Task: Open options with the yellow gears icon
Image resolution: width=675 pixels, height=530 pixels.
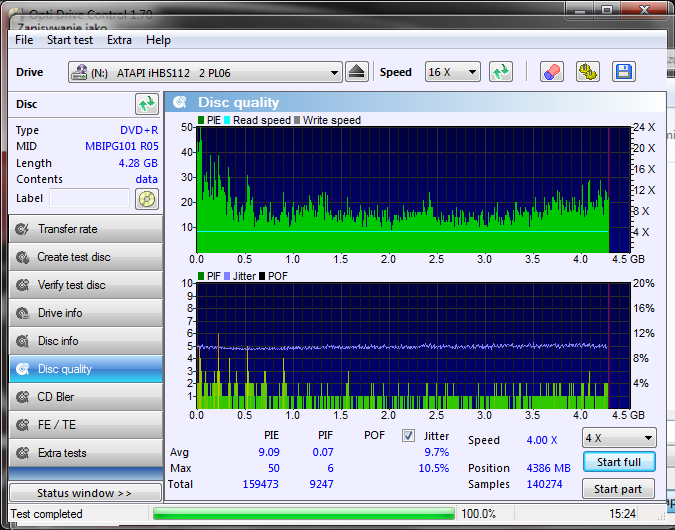Action: [x=587, y=72]
